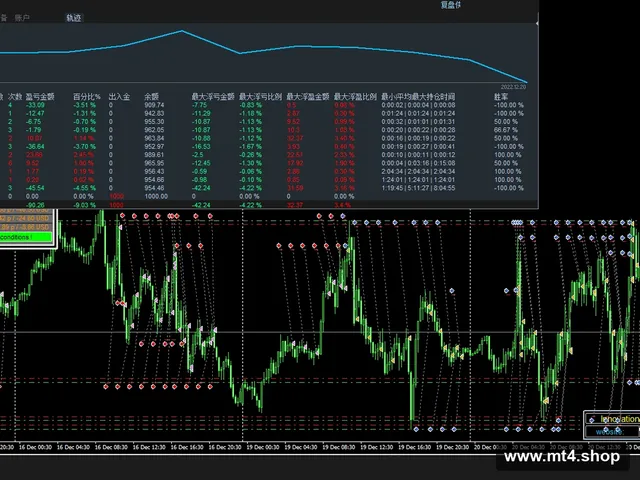Sort by the 最大浮亏比例 column header

coord(260,97)
